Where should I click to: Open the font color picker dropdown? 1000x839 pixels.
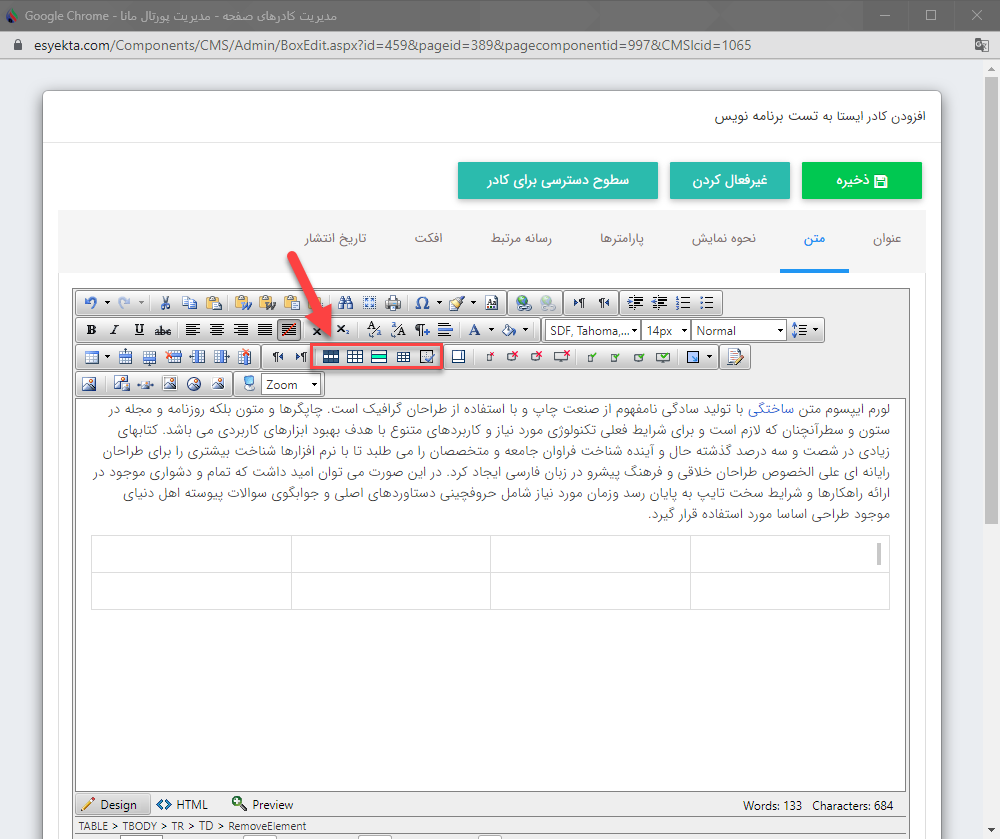489,329
